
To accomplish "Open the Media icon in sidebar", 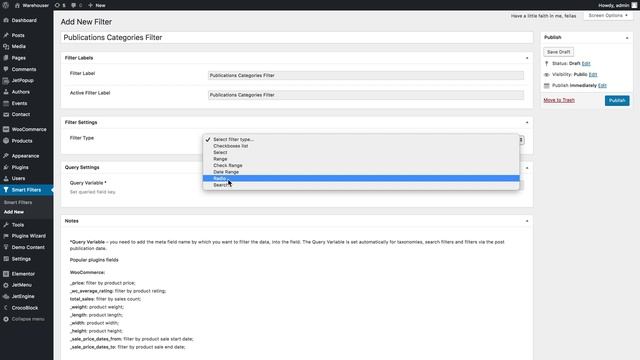I will [x=6, y=47].
